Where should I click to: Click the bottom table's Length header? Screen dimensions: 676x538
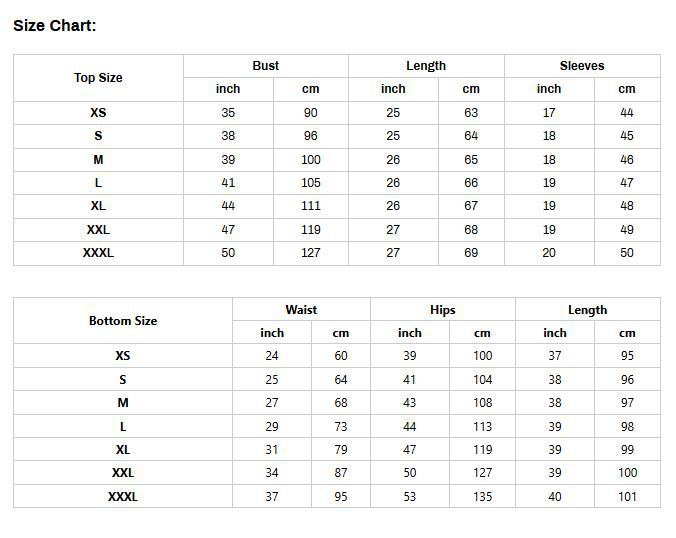point(588,310)
